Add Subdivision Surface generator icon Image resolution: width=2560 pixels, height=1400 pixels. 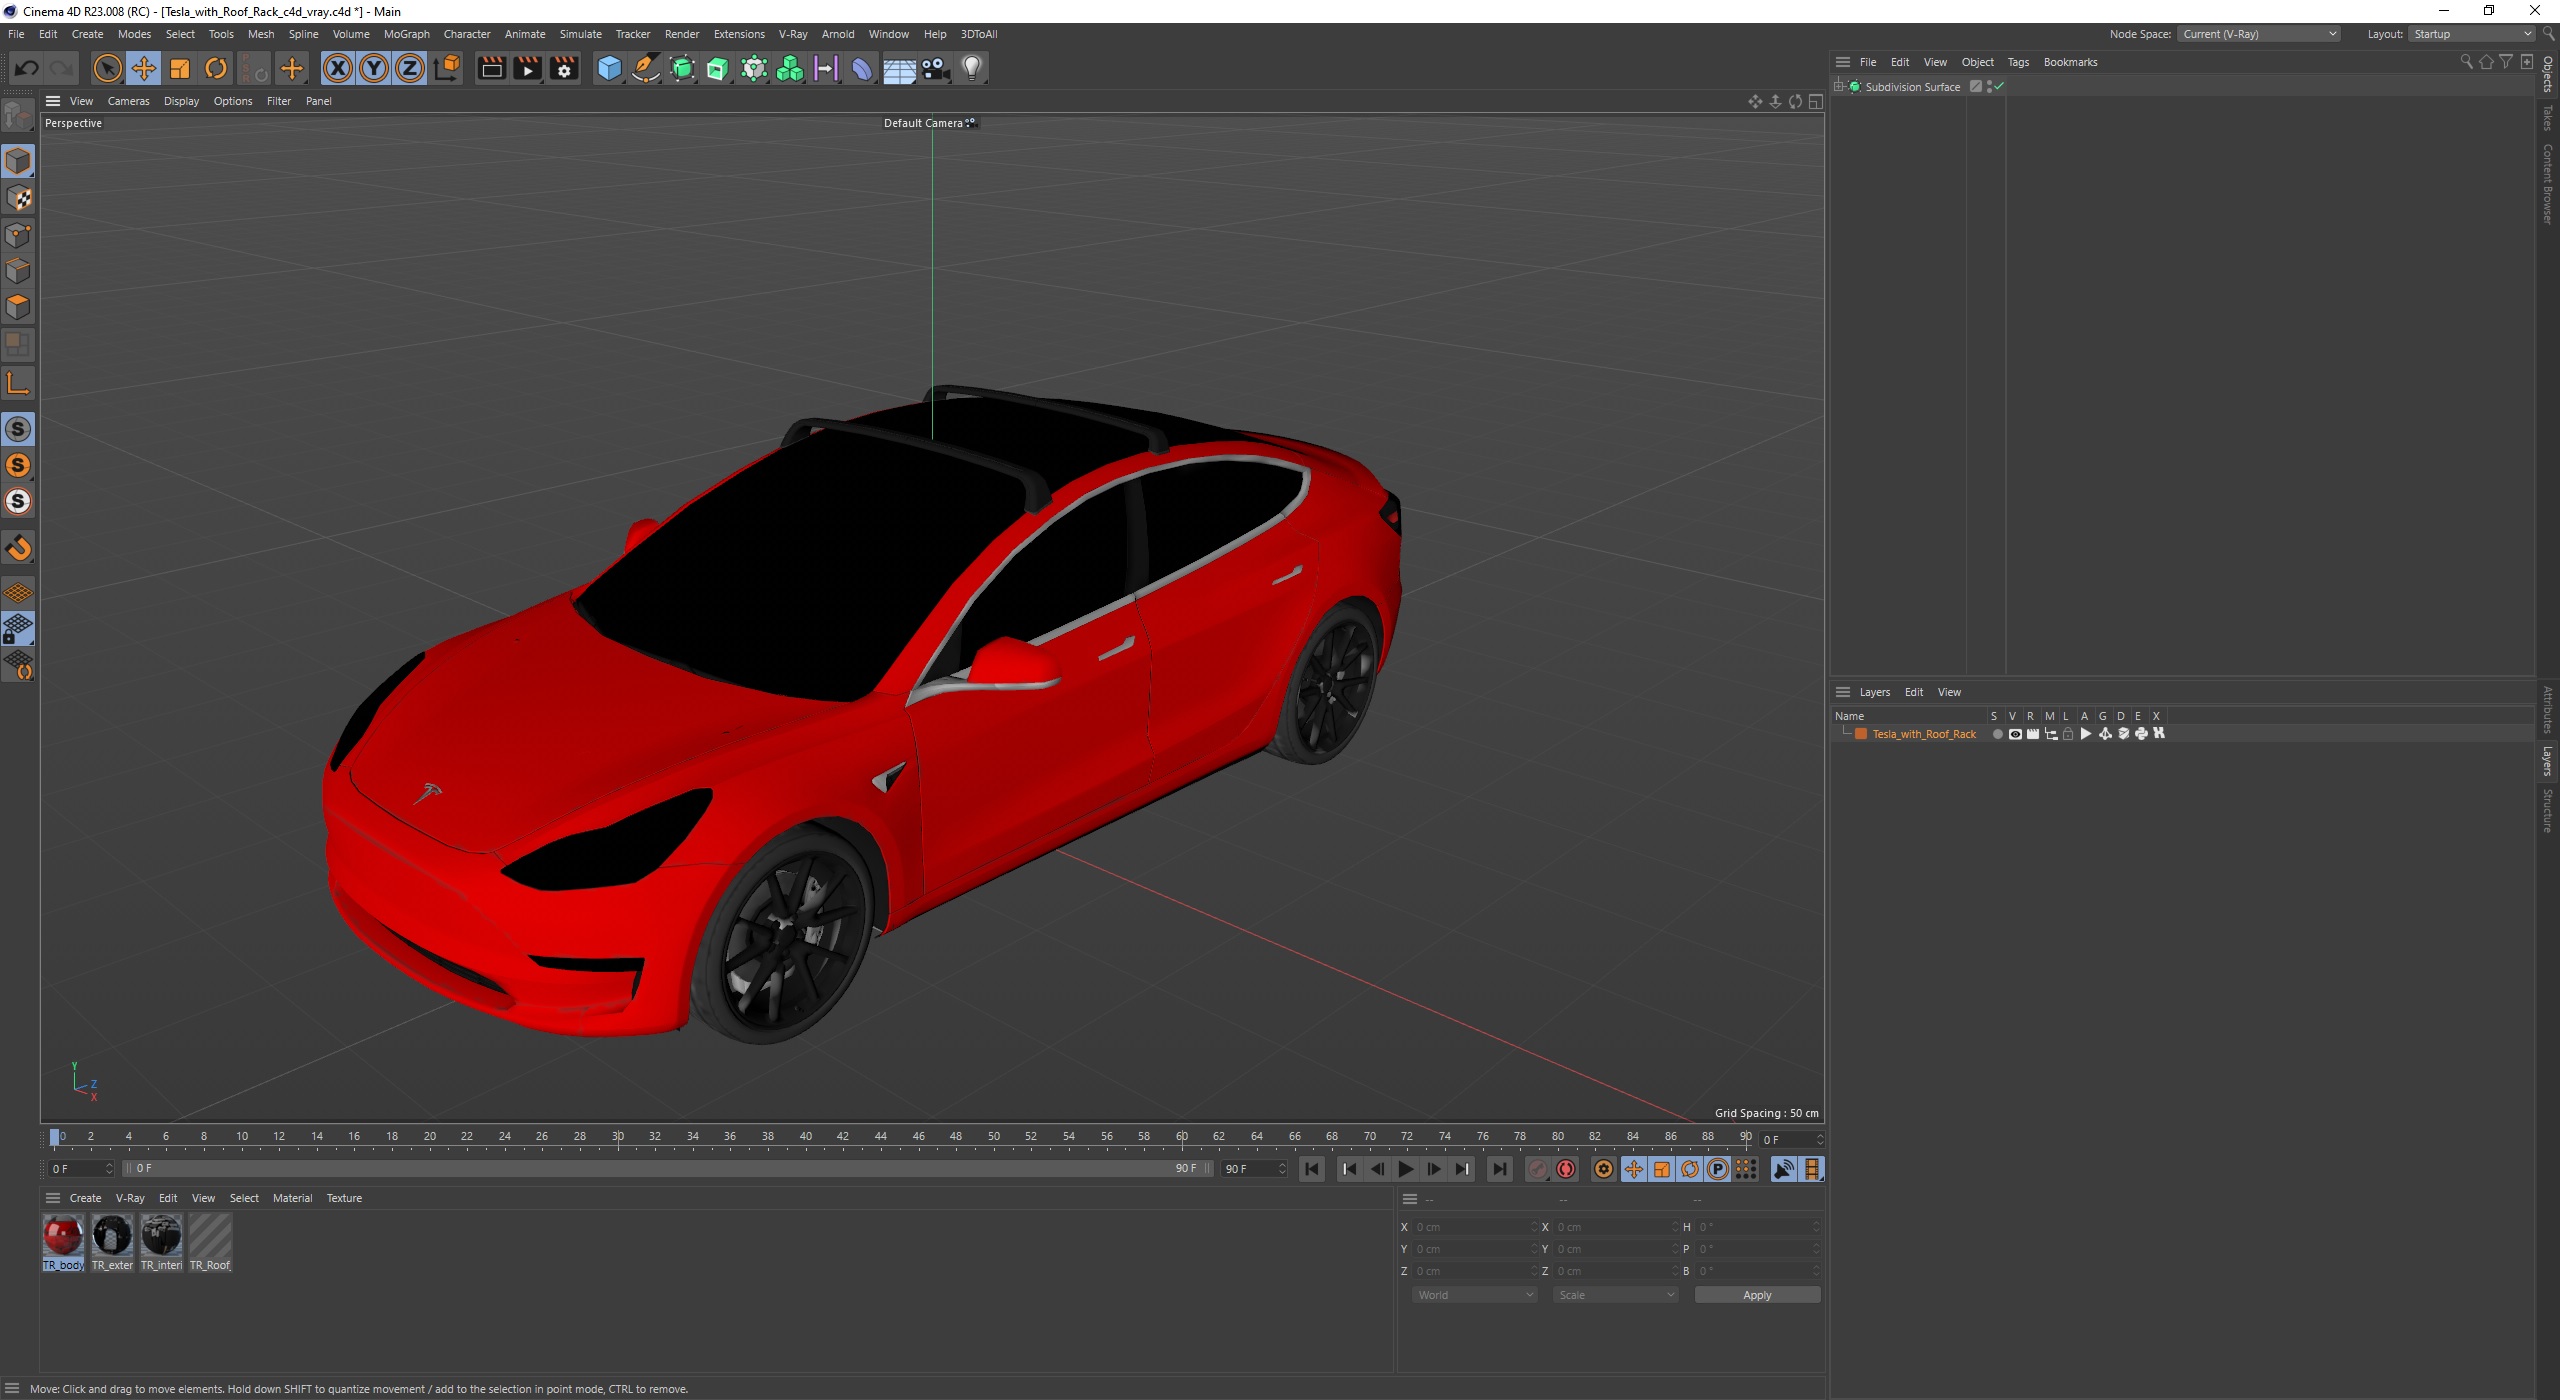click(x=682, y=68)
